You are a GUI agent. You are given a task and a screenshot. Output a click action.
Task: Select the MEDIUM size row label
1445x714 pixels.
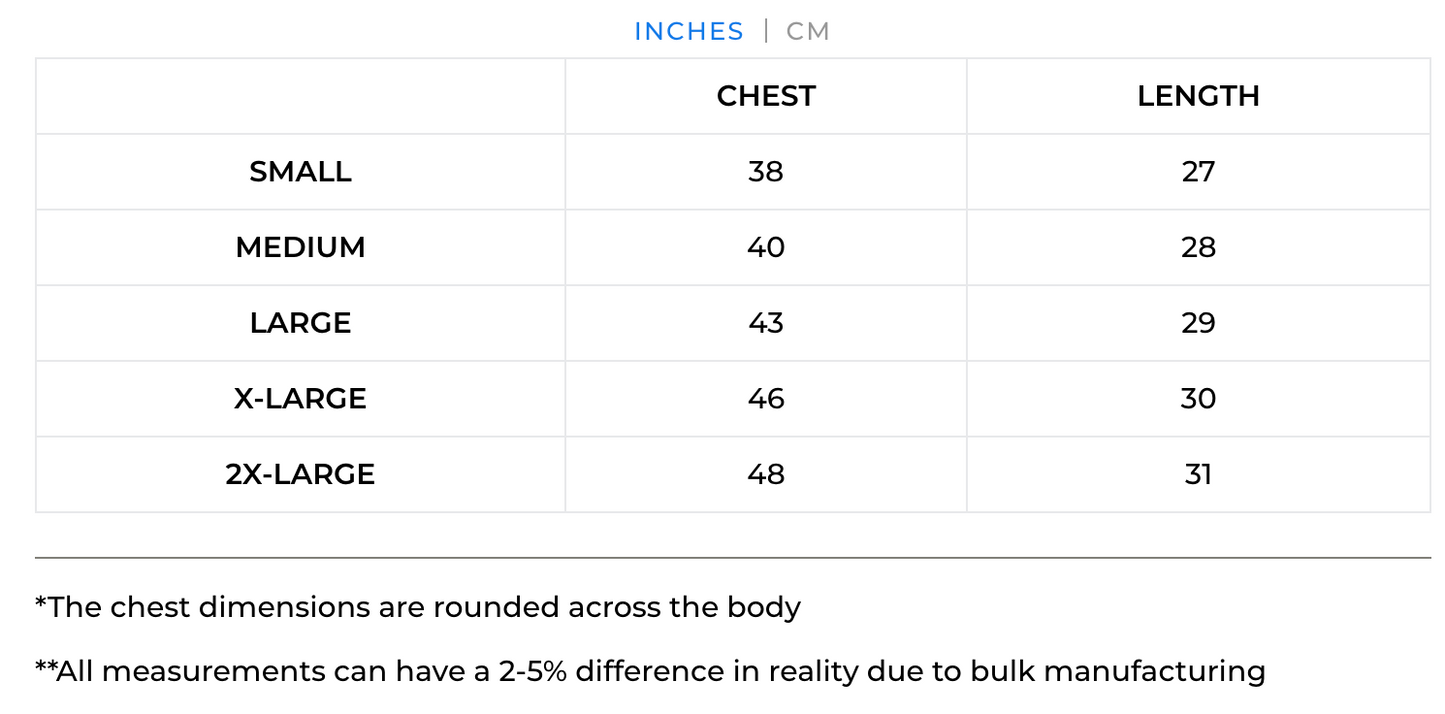[300, 247]
